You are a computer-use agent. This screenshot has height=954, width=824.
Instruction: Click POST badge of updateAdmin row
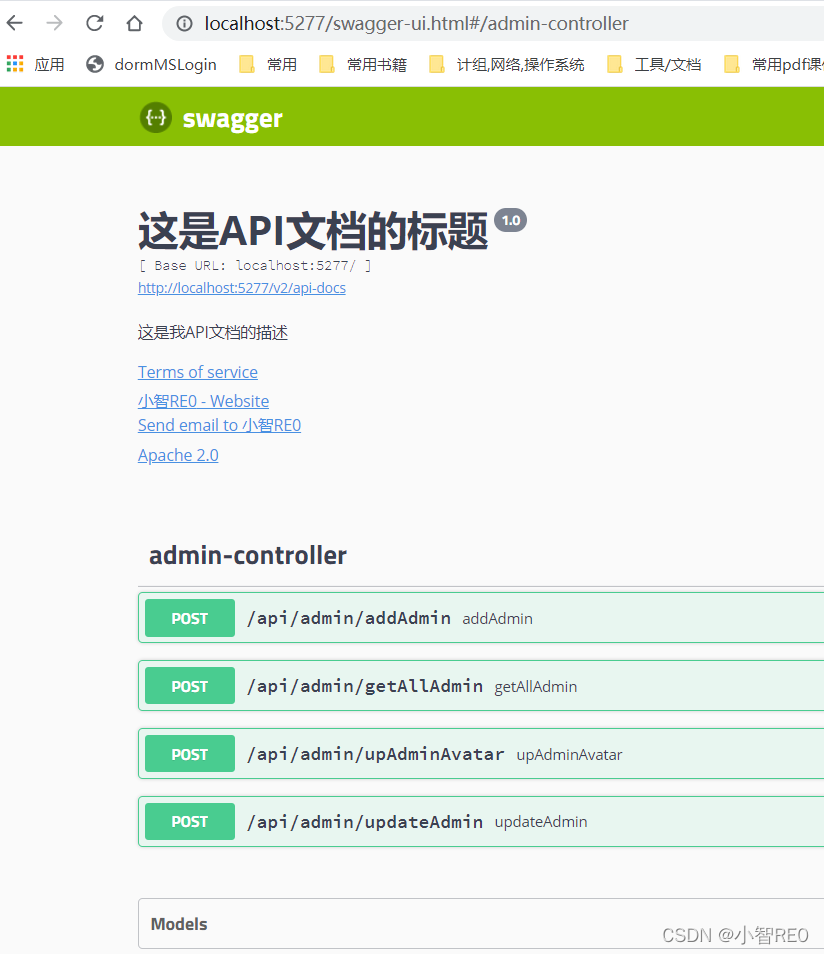click(190, 821)
